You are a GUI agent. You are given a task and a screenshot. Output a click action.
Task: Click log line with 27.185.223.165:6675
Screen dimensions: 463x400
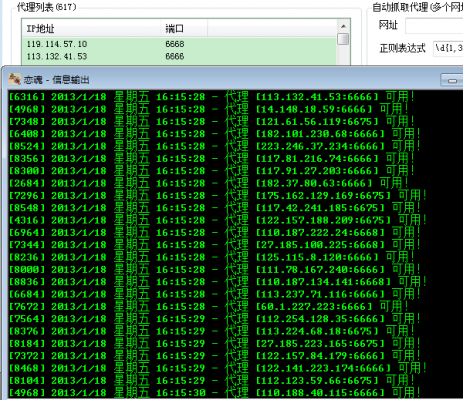[x=215, y=344]
